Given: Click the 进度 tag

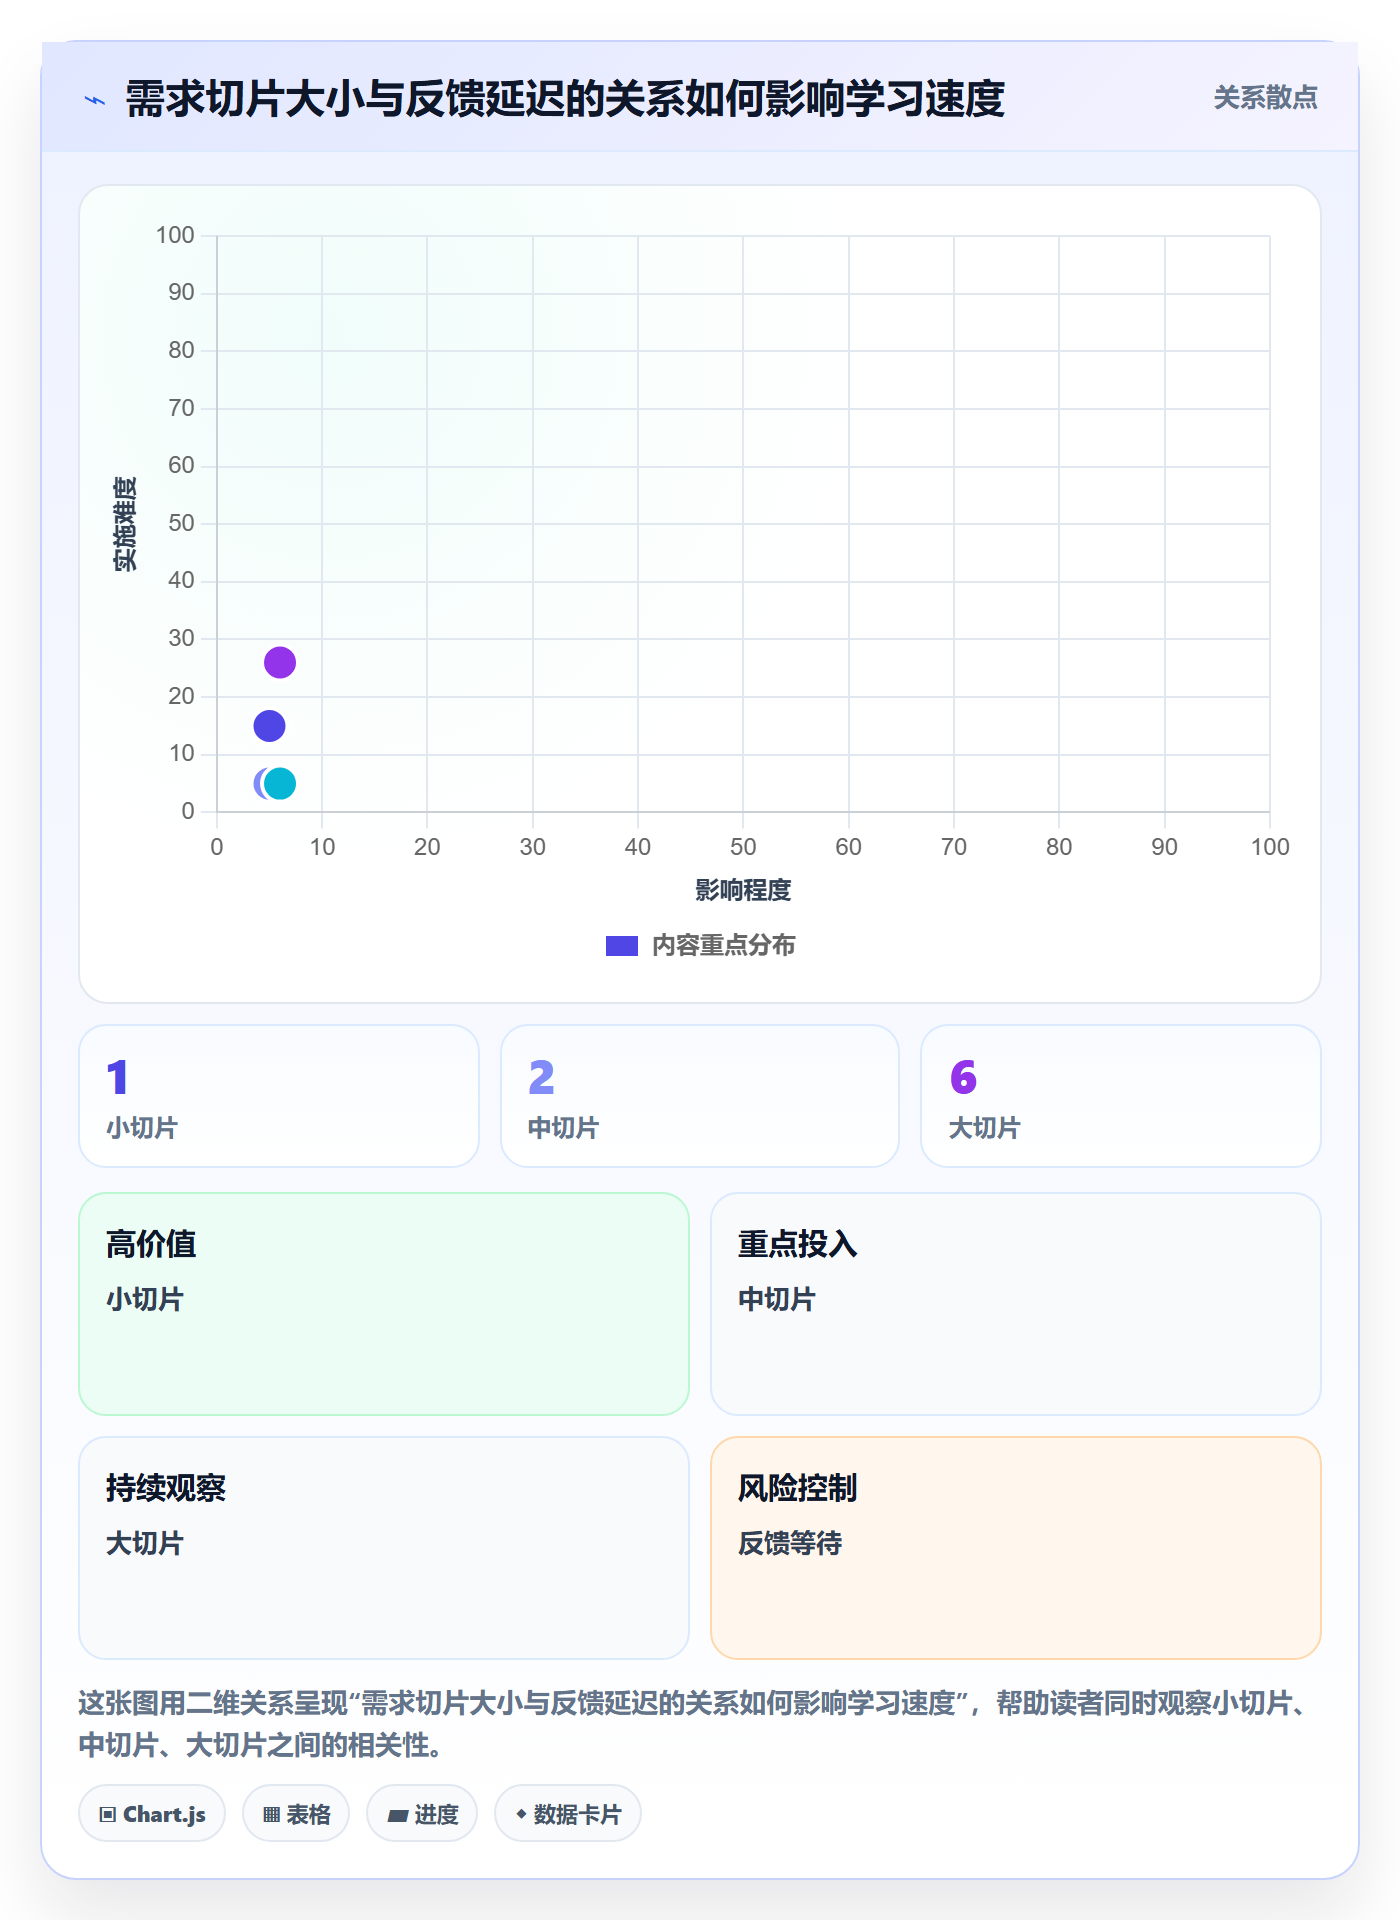Looking at the screenshot, I should (422, 1813).
